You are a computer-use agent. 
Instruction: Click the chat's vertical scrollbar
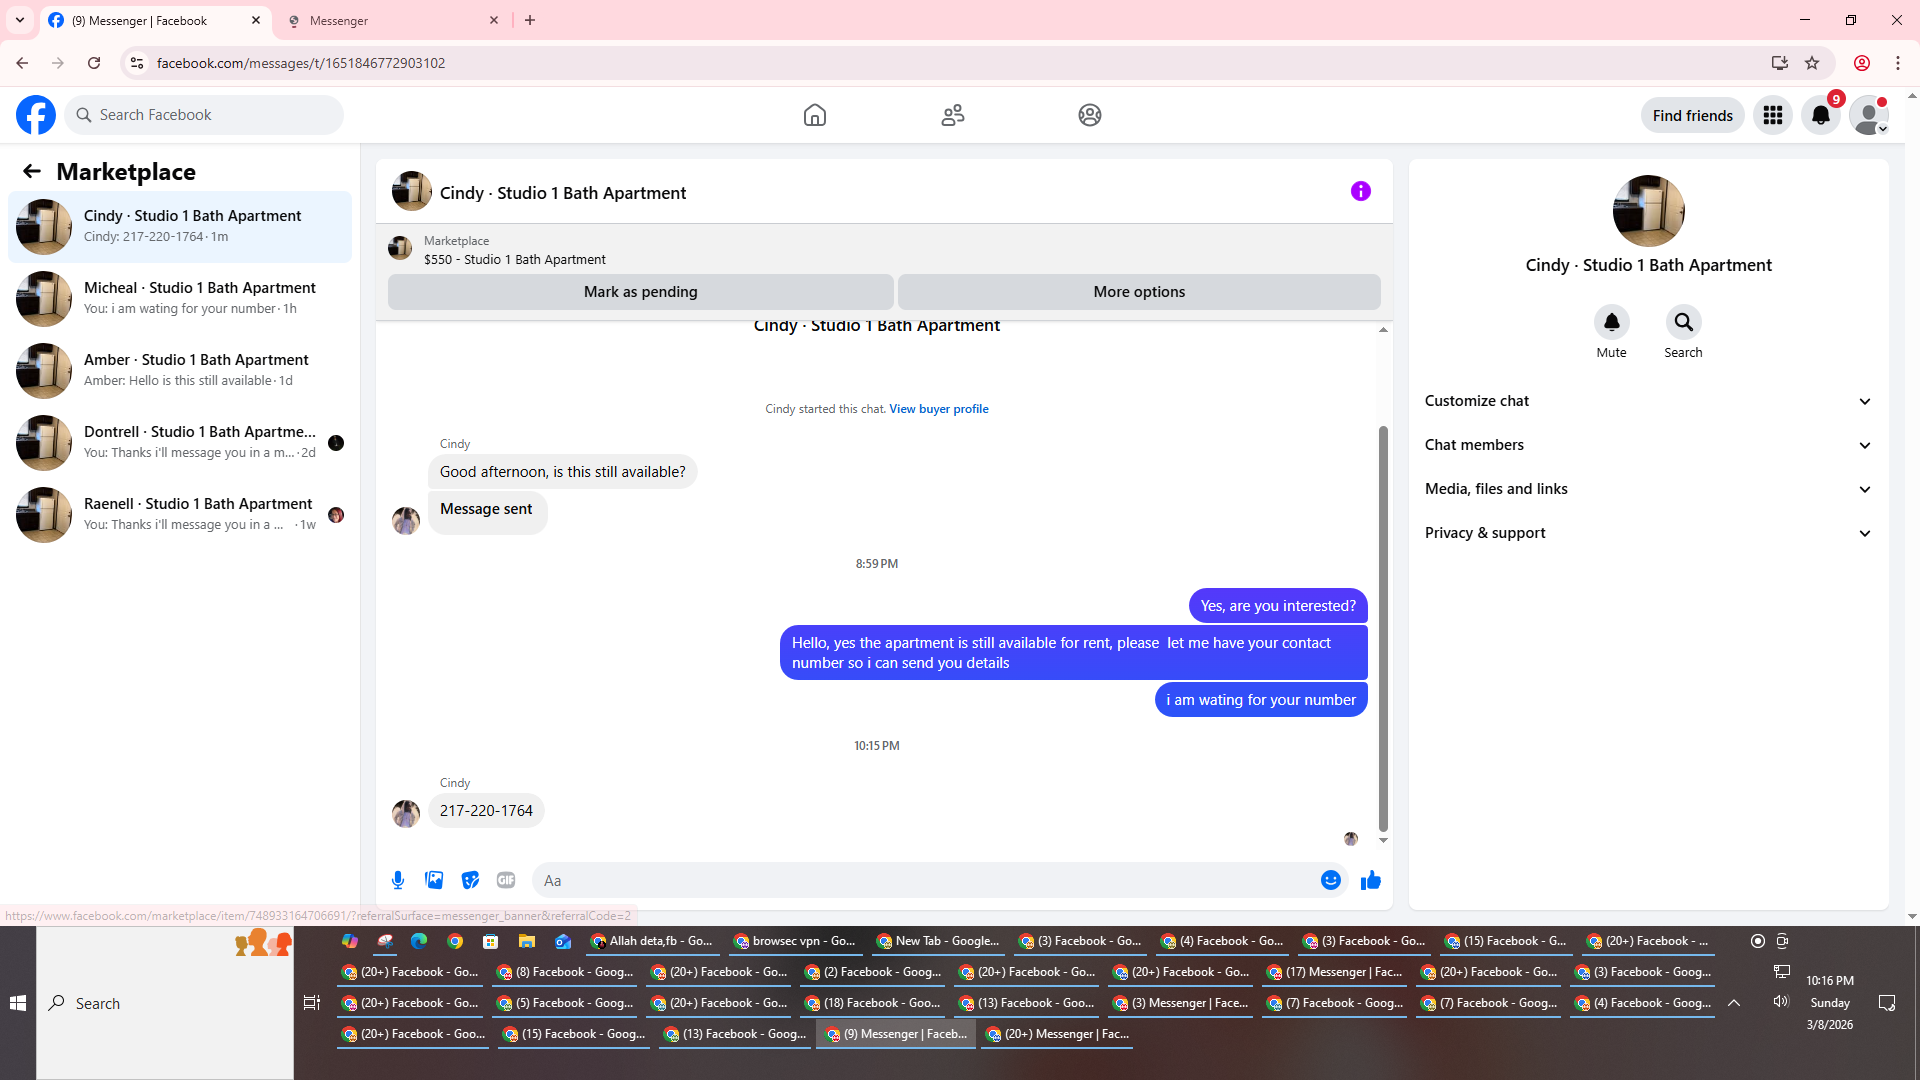[1383, 628]
